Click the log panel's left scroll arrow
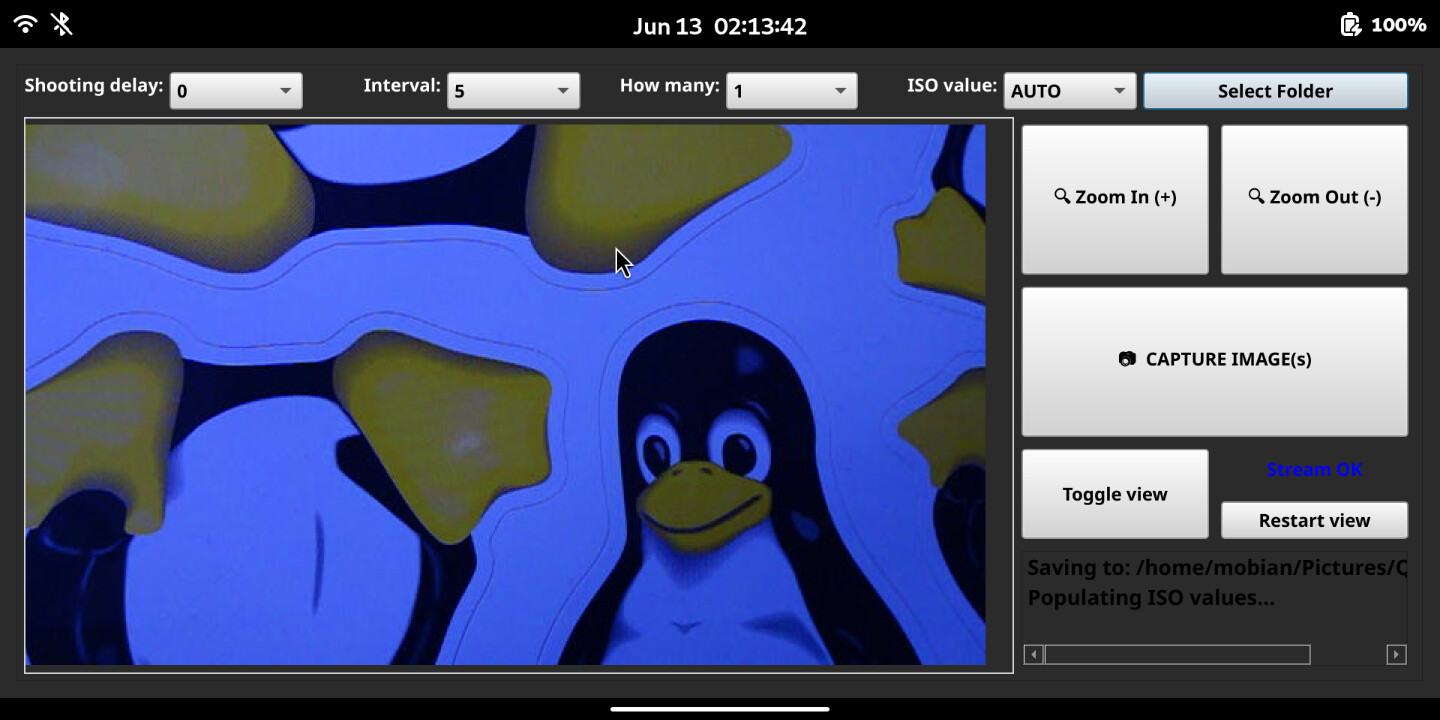 tap(1033, 655)
